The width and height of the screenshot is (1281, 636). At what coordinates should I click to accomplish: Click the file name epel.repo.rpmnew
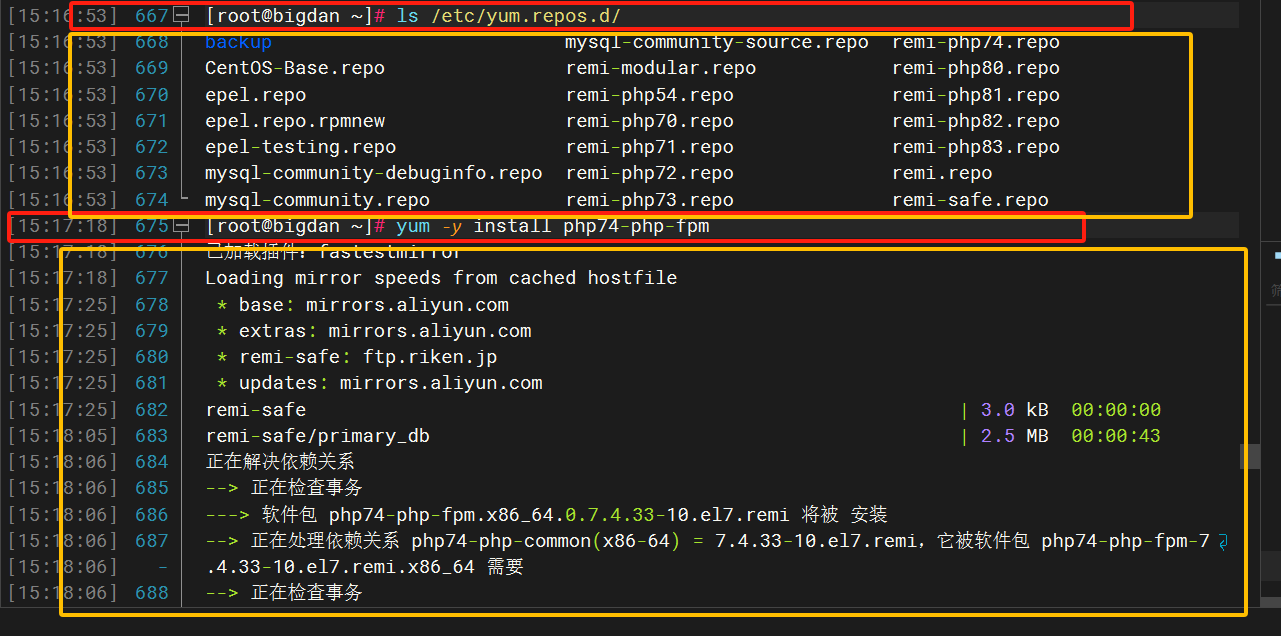tap(294, 121)
